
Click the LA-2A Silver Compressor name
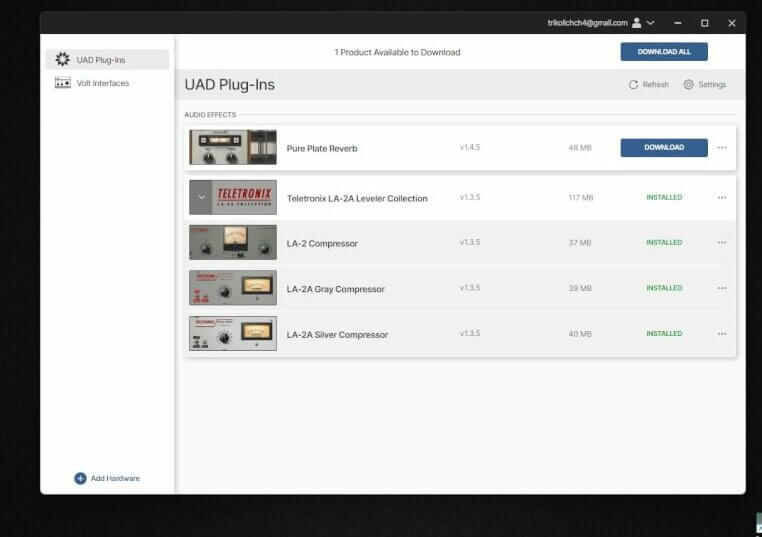(x=337, y=335)
